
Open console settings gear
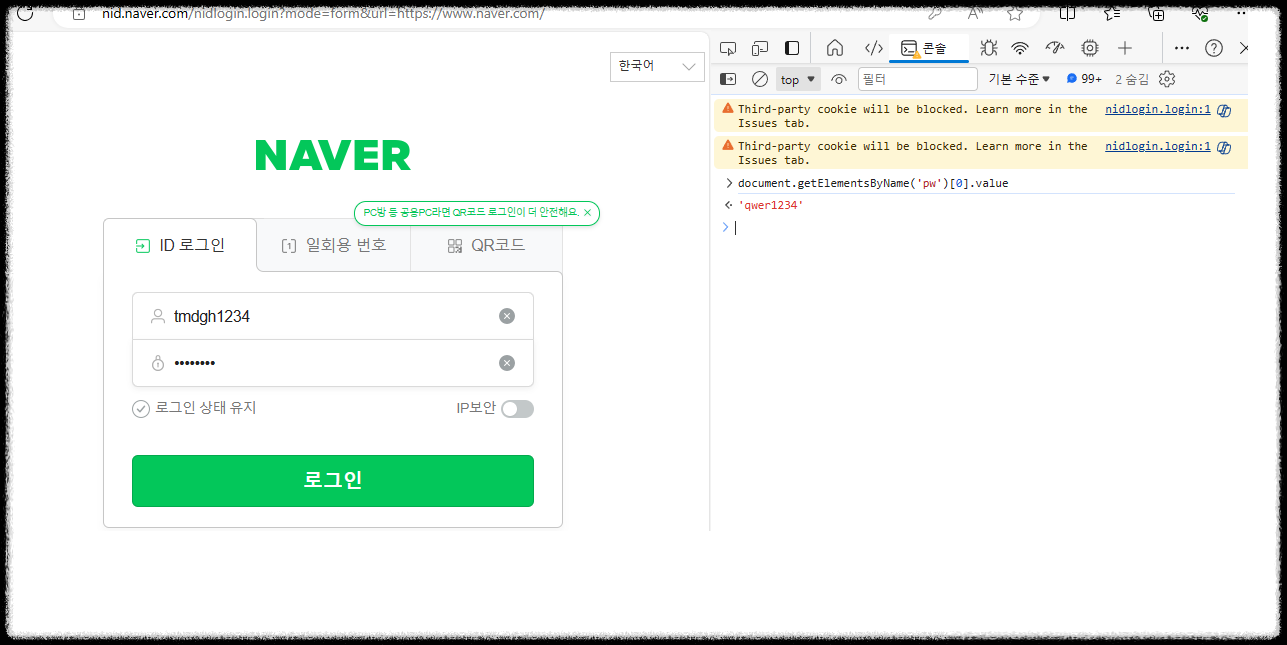point(1167,79)
